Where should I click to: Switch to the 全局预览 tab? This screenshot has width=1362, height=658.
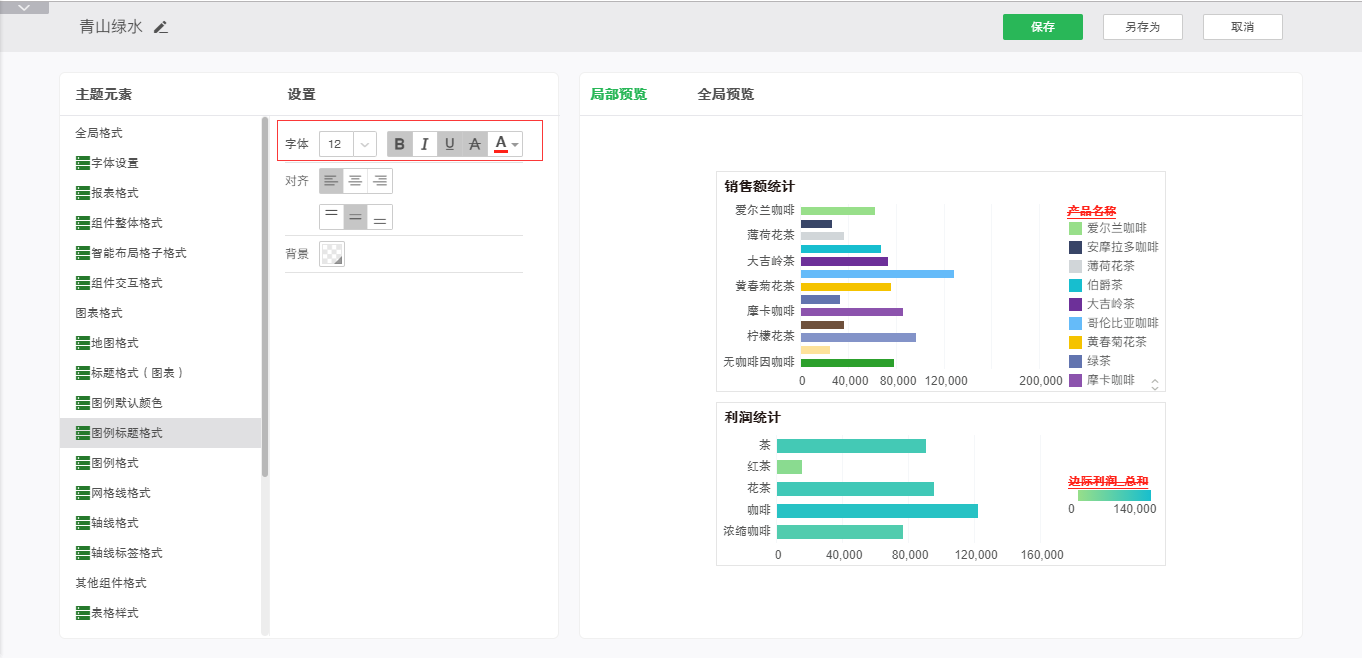coord(725,94)
